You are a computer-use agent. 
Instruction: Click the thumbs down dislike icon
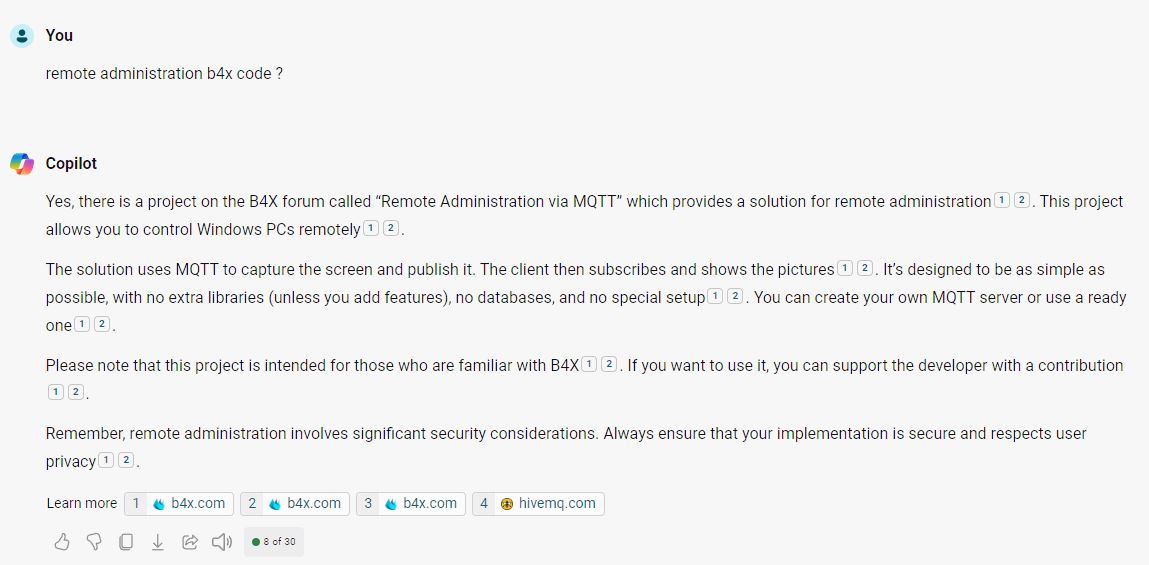tap(94, 542)
